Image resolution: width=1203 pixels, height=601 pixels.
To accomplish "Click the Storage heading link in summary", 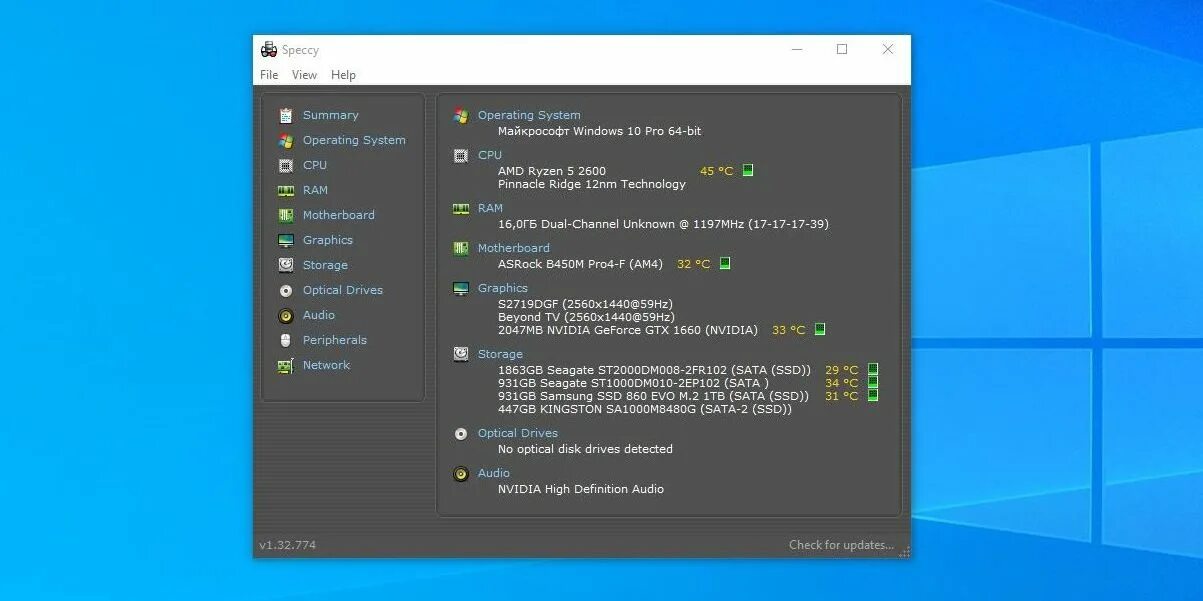I will pyautogui.click(x=500, y=354).
